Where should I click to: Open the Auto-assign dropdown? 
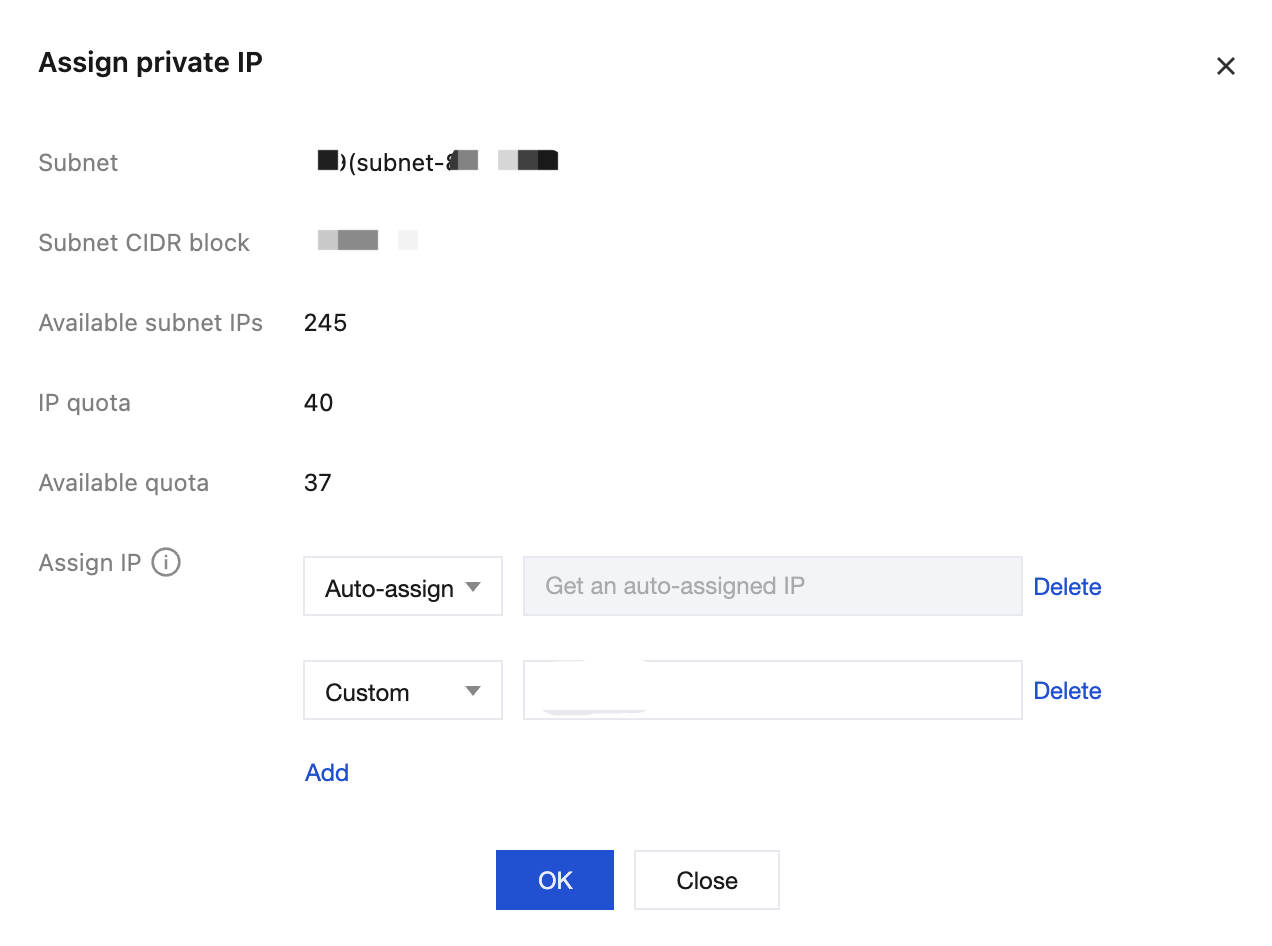[x=403, y=586]
